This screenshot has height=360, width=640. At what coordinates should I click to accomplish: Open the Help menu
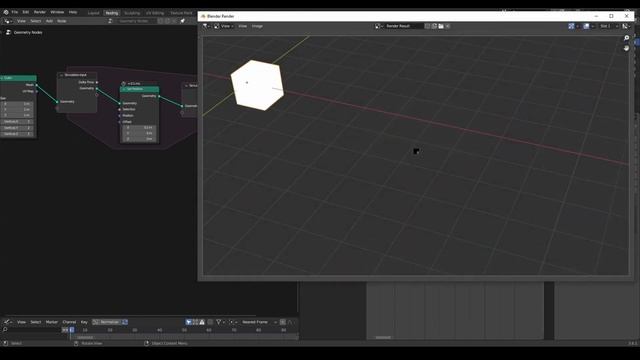73,12
